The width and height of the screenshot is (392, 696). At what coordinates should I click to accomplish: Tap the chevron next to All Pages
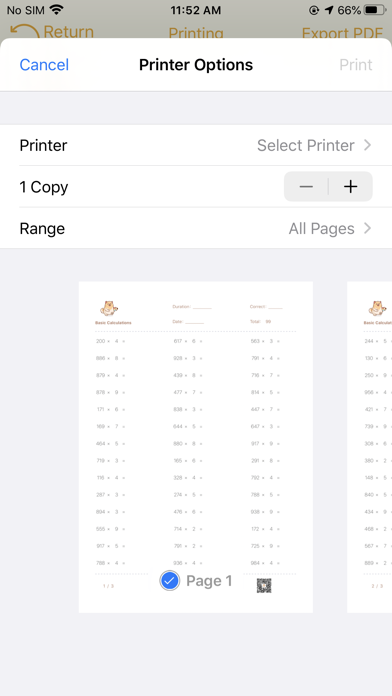click(367, 228)
